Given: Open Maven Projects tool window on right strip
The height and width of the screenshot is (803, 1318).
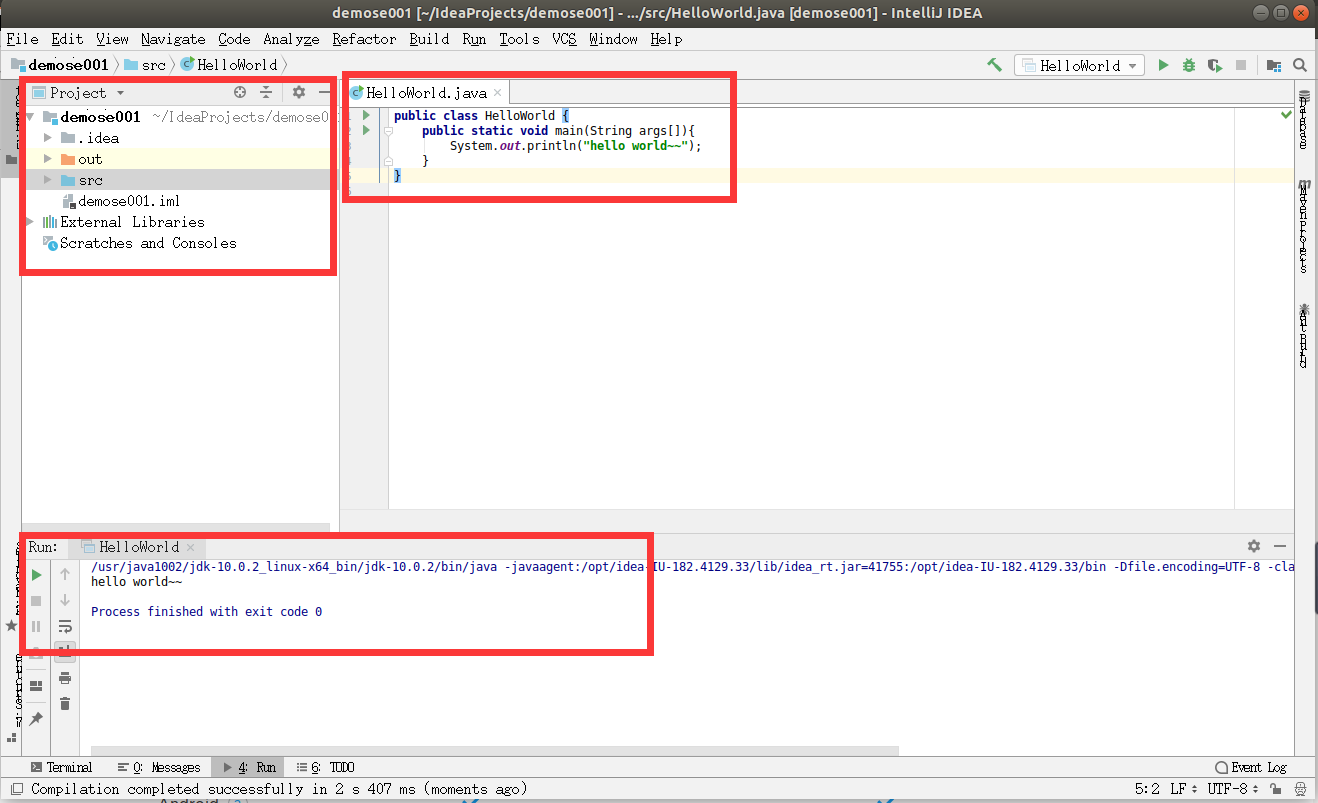Looking at the screenshot, I should coord(1304,227).
